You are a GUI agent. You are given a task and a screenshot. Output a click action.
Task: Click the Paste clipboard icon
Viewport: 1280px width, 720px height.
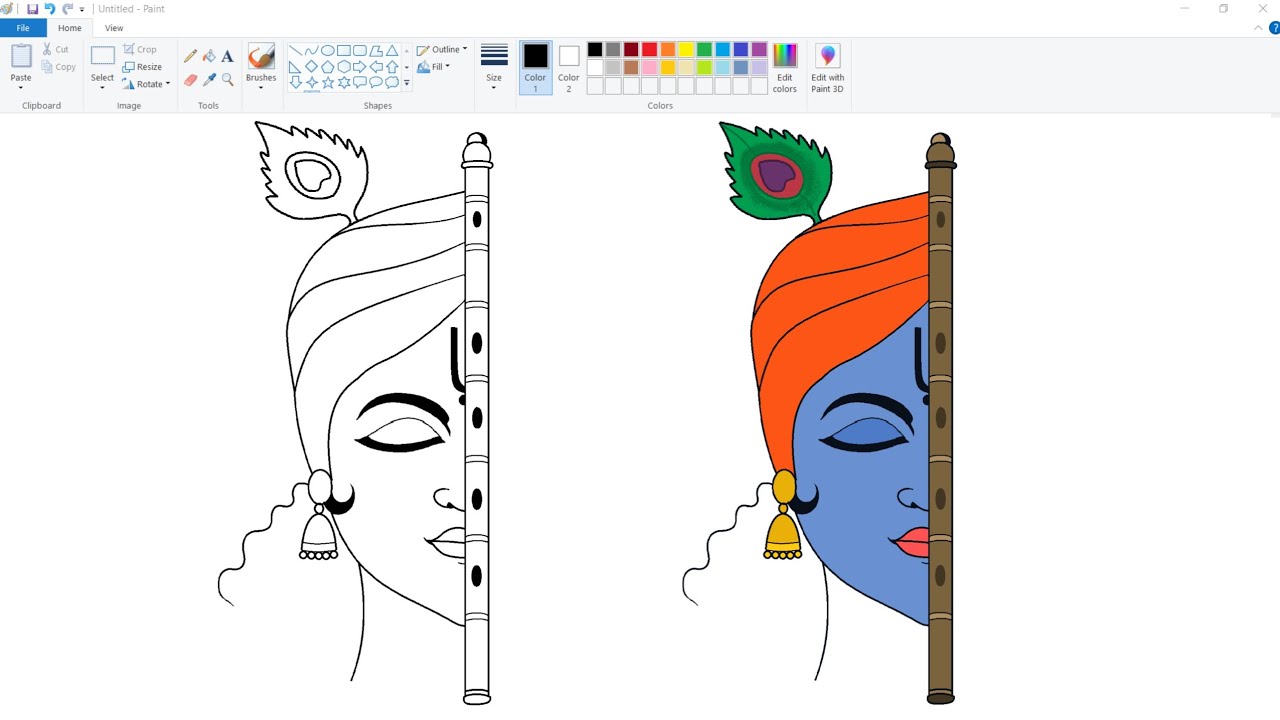(x=21, y=57)
